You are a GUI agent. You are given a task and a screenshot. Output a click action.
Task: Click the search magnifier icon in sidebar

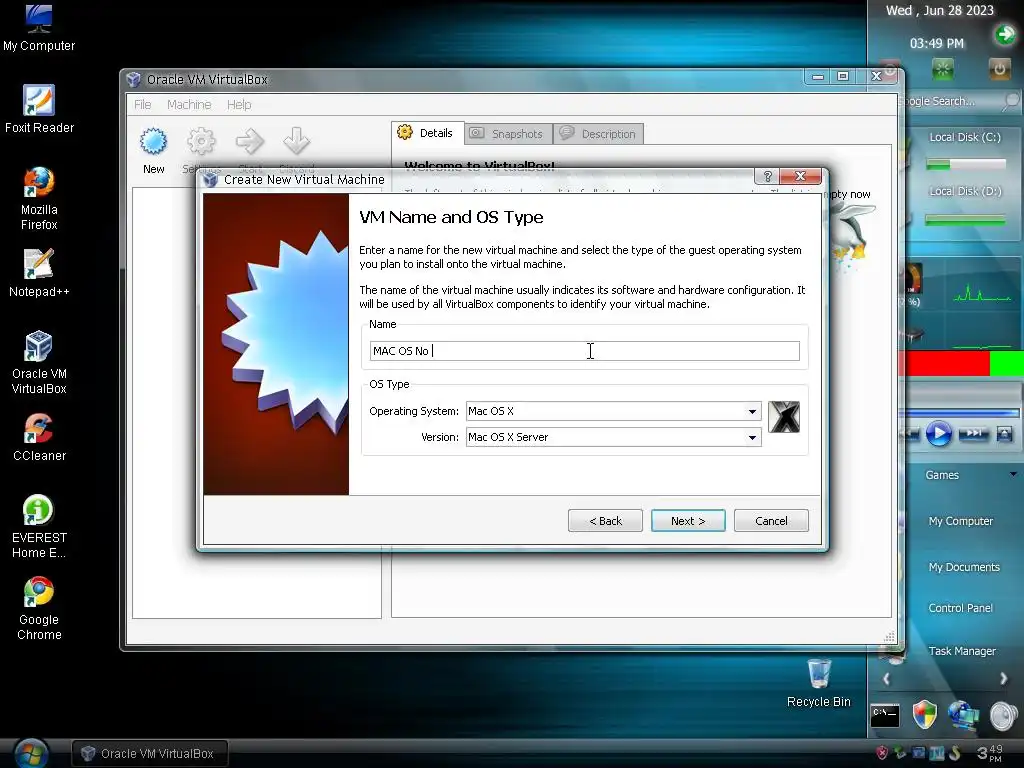point(1010,101)
